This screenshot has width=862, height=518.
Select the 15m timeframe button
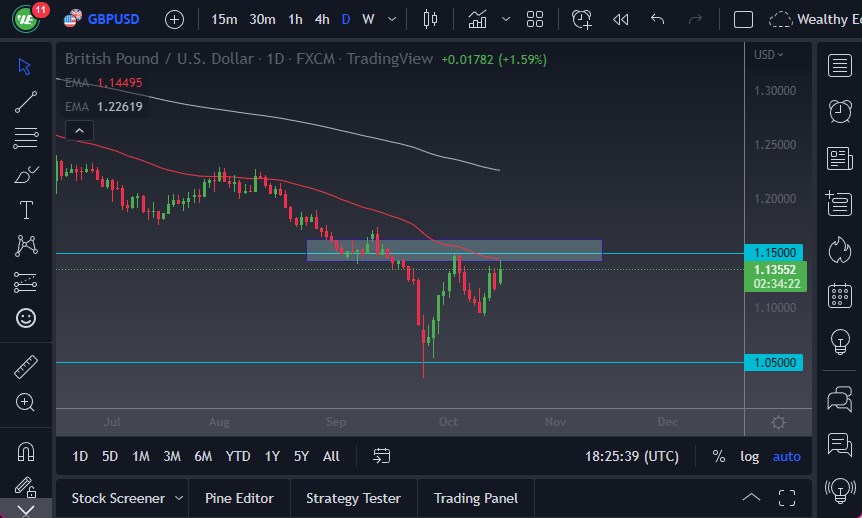tap(225, 19)
